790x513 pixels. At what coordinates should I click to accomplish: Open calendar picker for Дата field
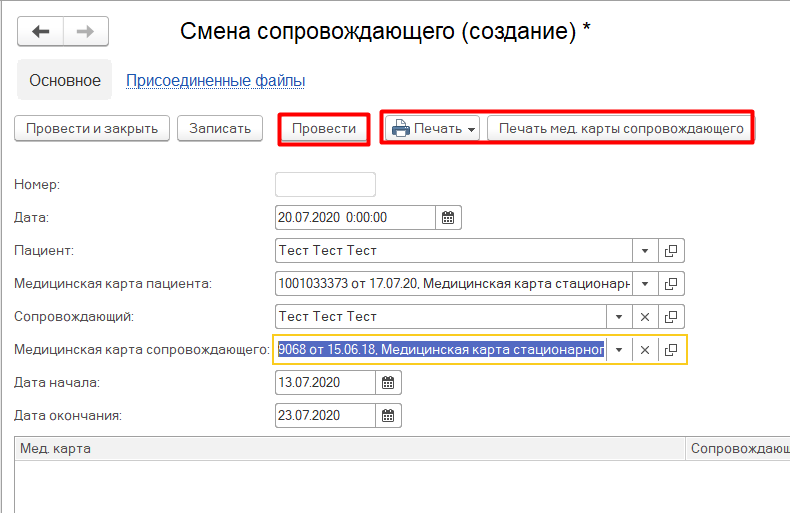coord(448,217)
